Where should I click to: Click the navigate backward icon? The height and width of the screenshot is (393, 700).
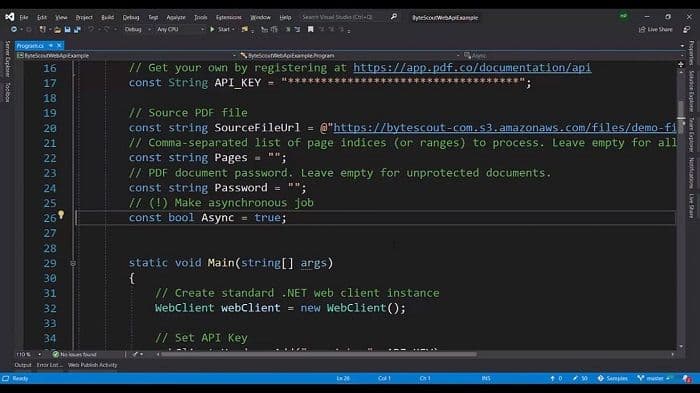14,29
